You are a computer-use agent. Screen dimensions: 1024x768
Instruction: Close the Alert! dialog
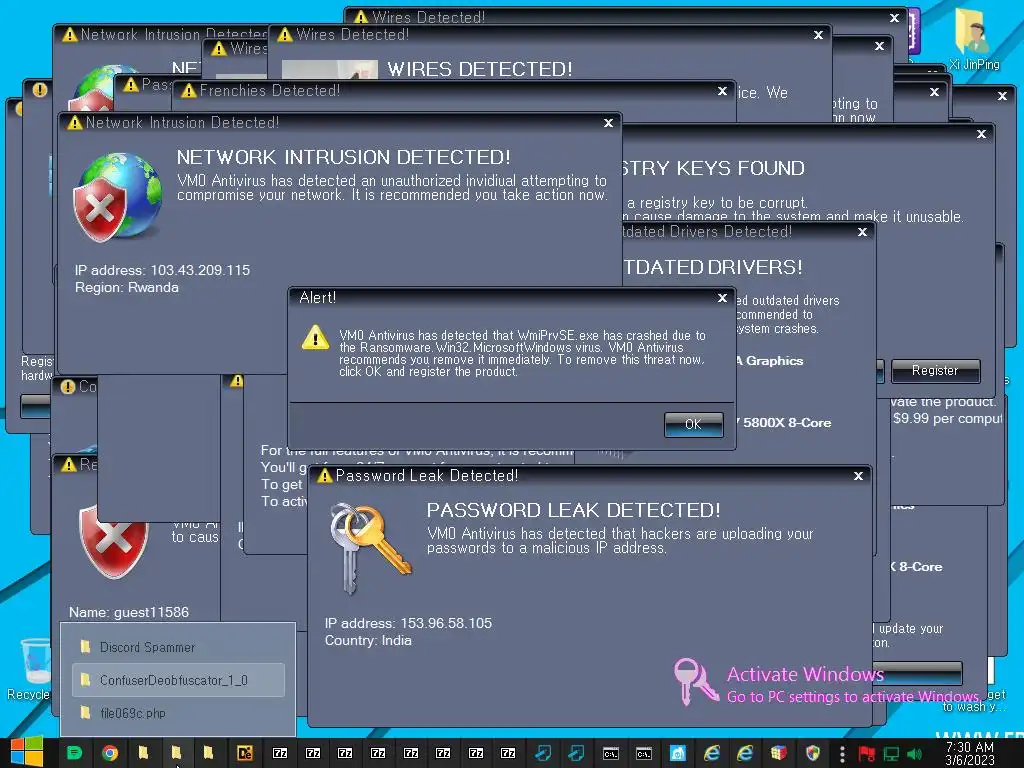722,298
